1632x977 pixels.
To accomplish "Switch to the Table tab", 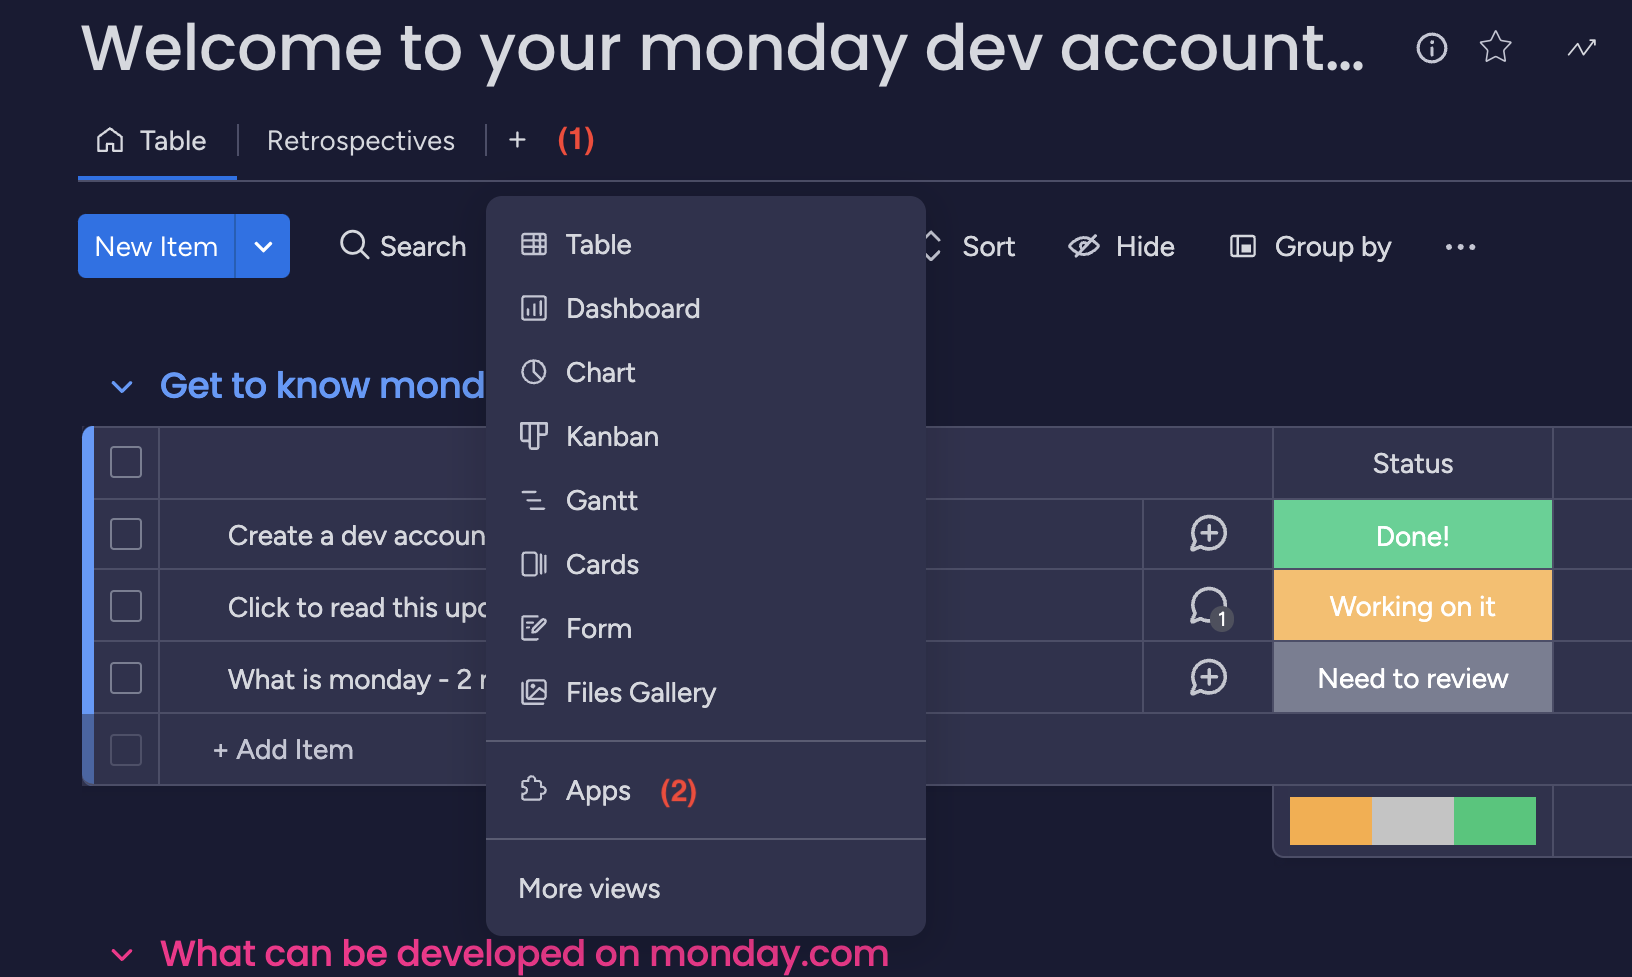I will pyautogui.click(x=157, y=141).
